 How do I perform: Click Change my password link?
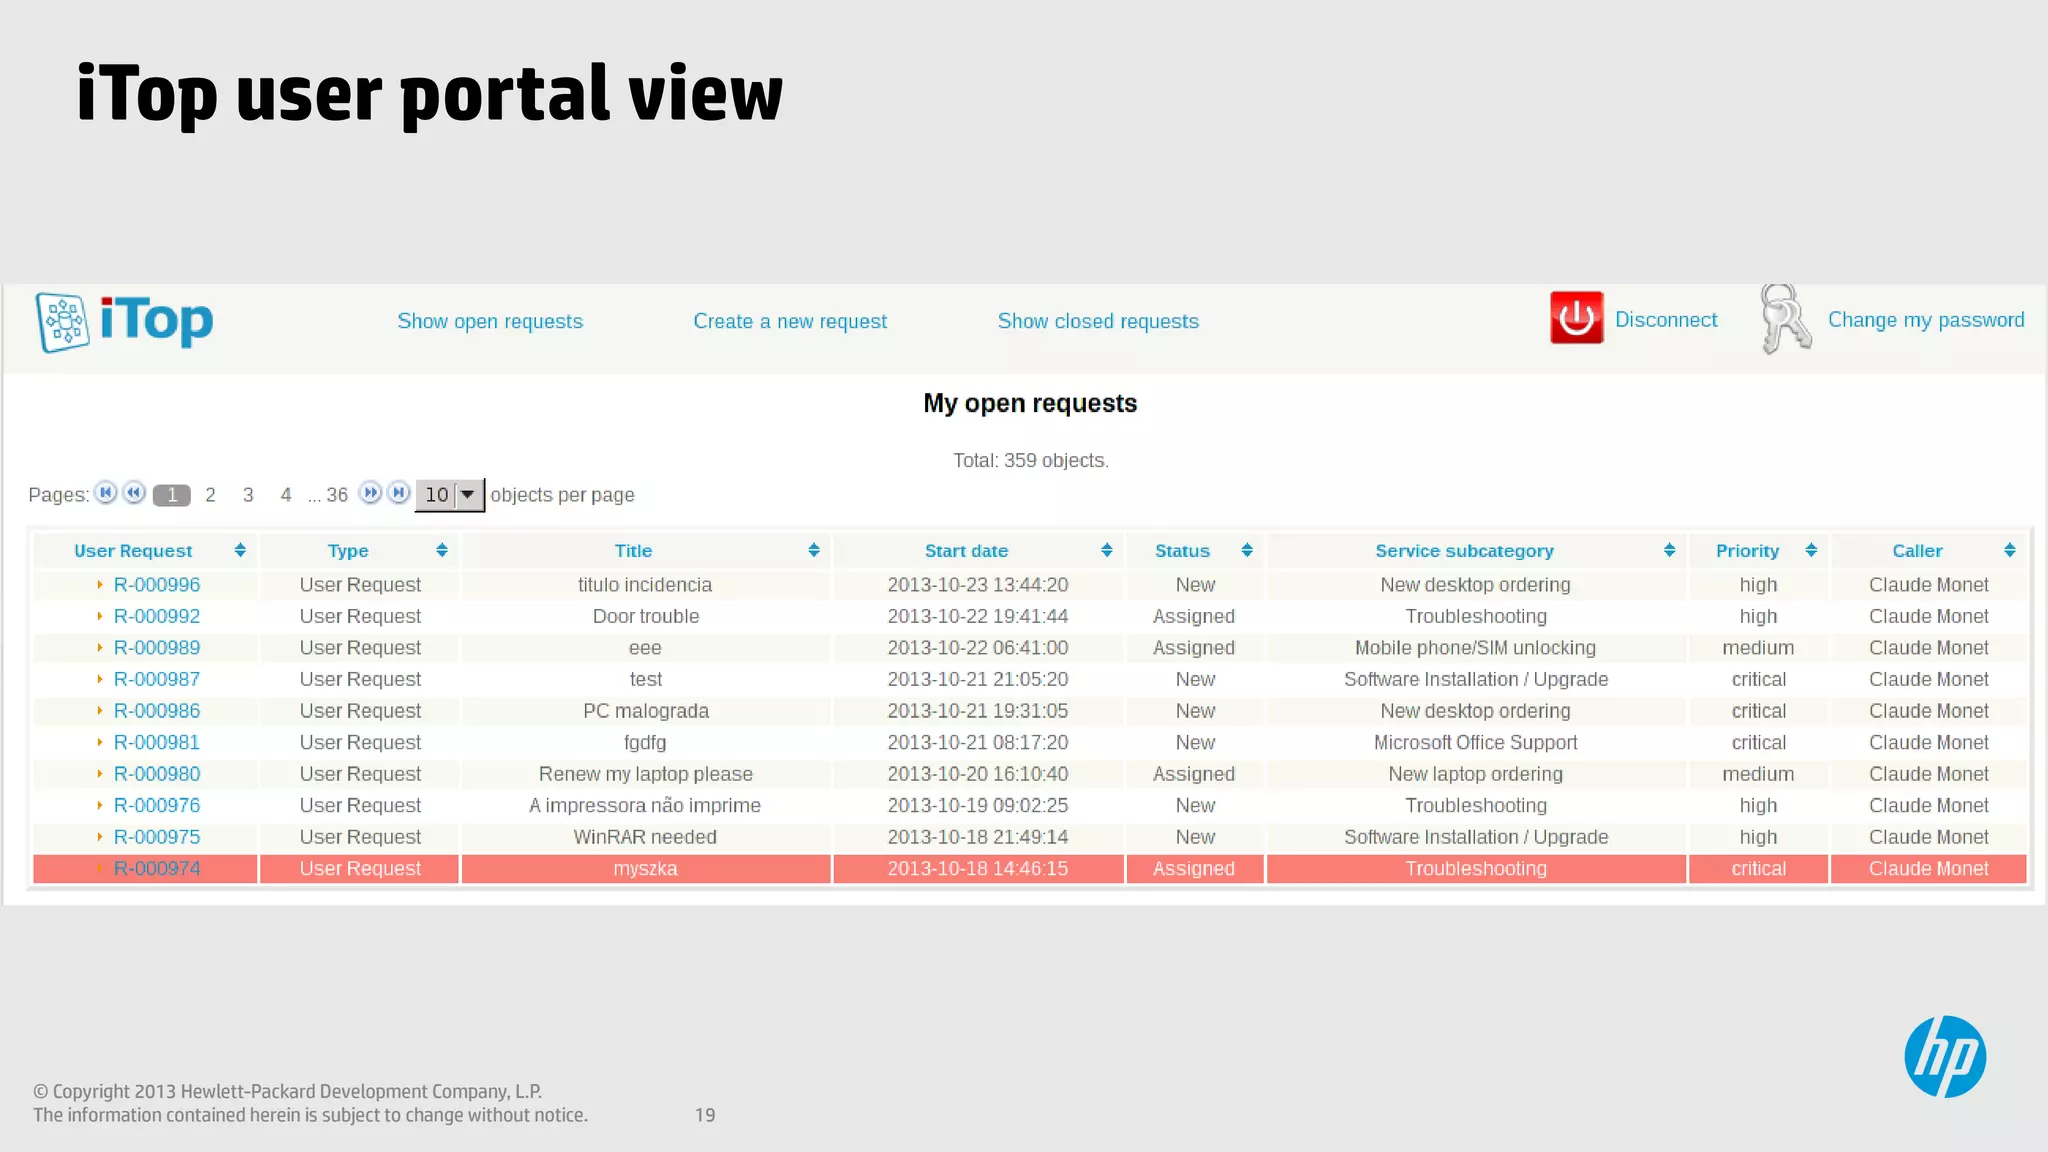(x=1926, y=320)
